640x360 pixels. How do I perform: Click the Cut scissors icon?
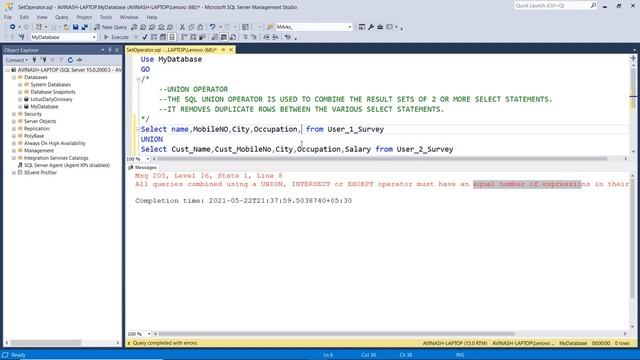182,27
